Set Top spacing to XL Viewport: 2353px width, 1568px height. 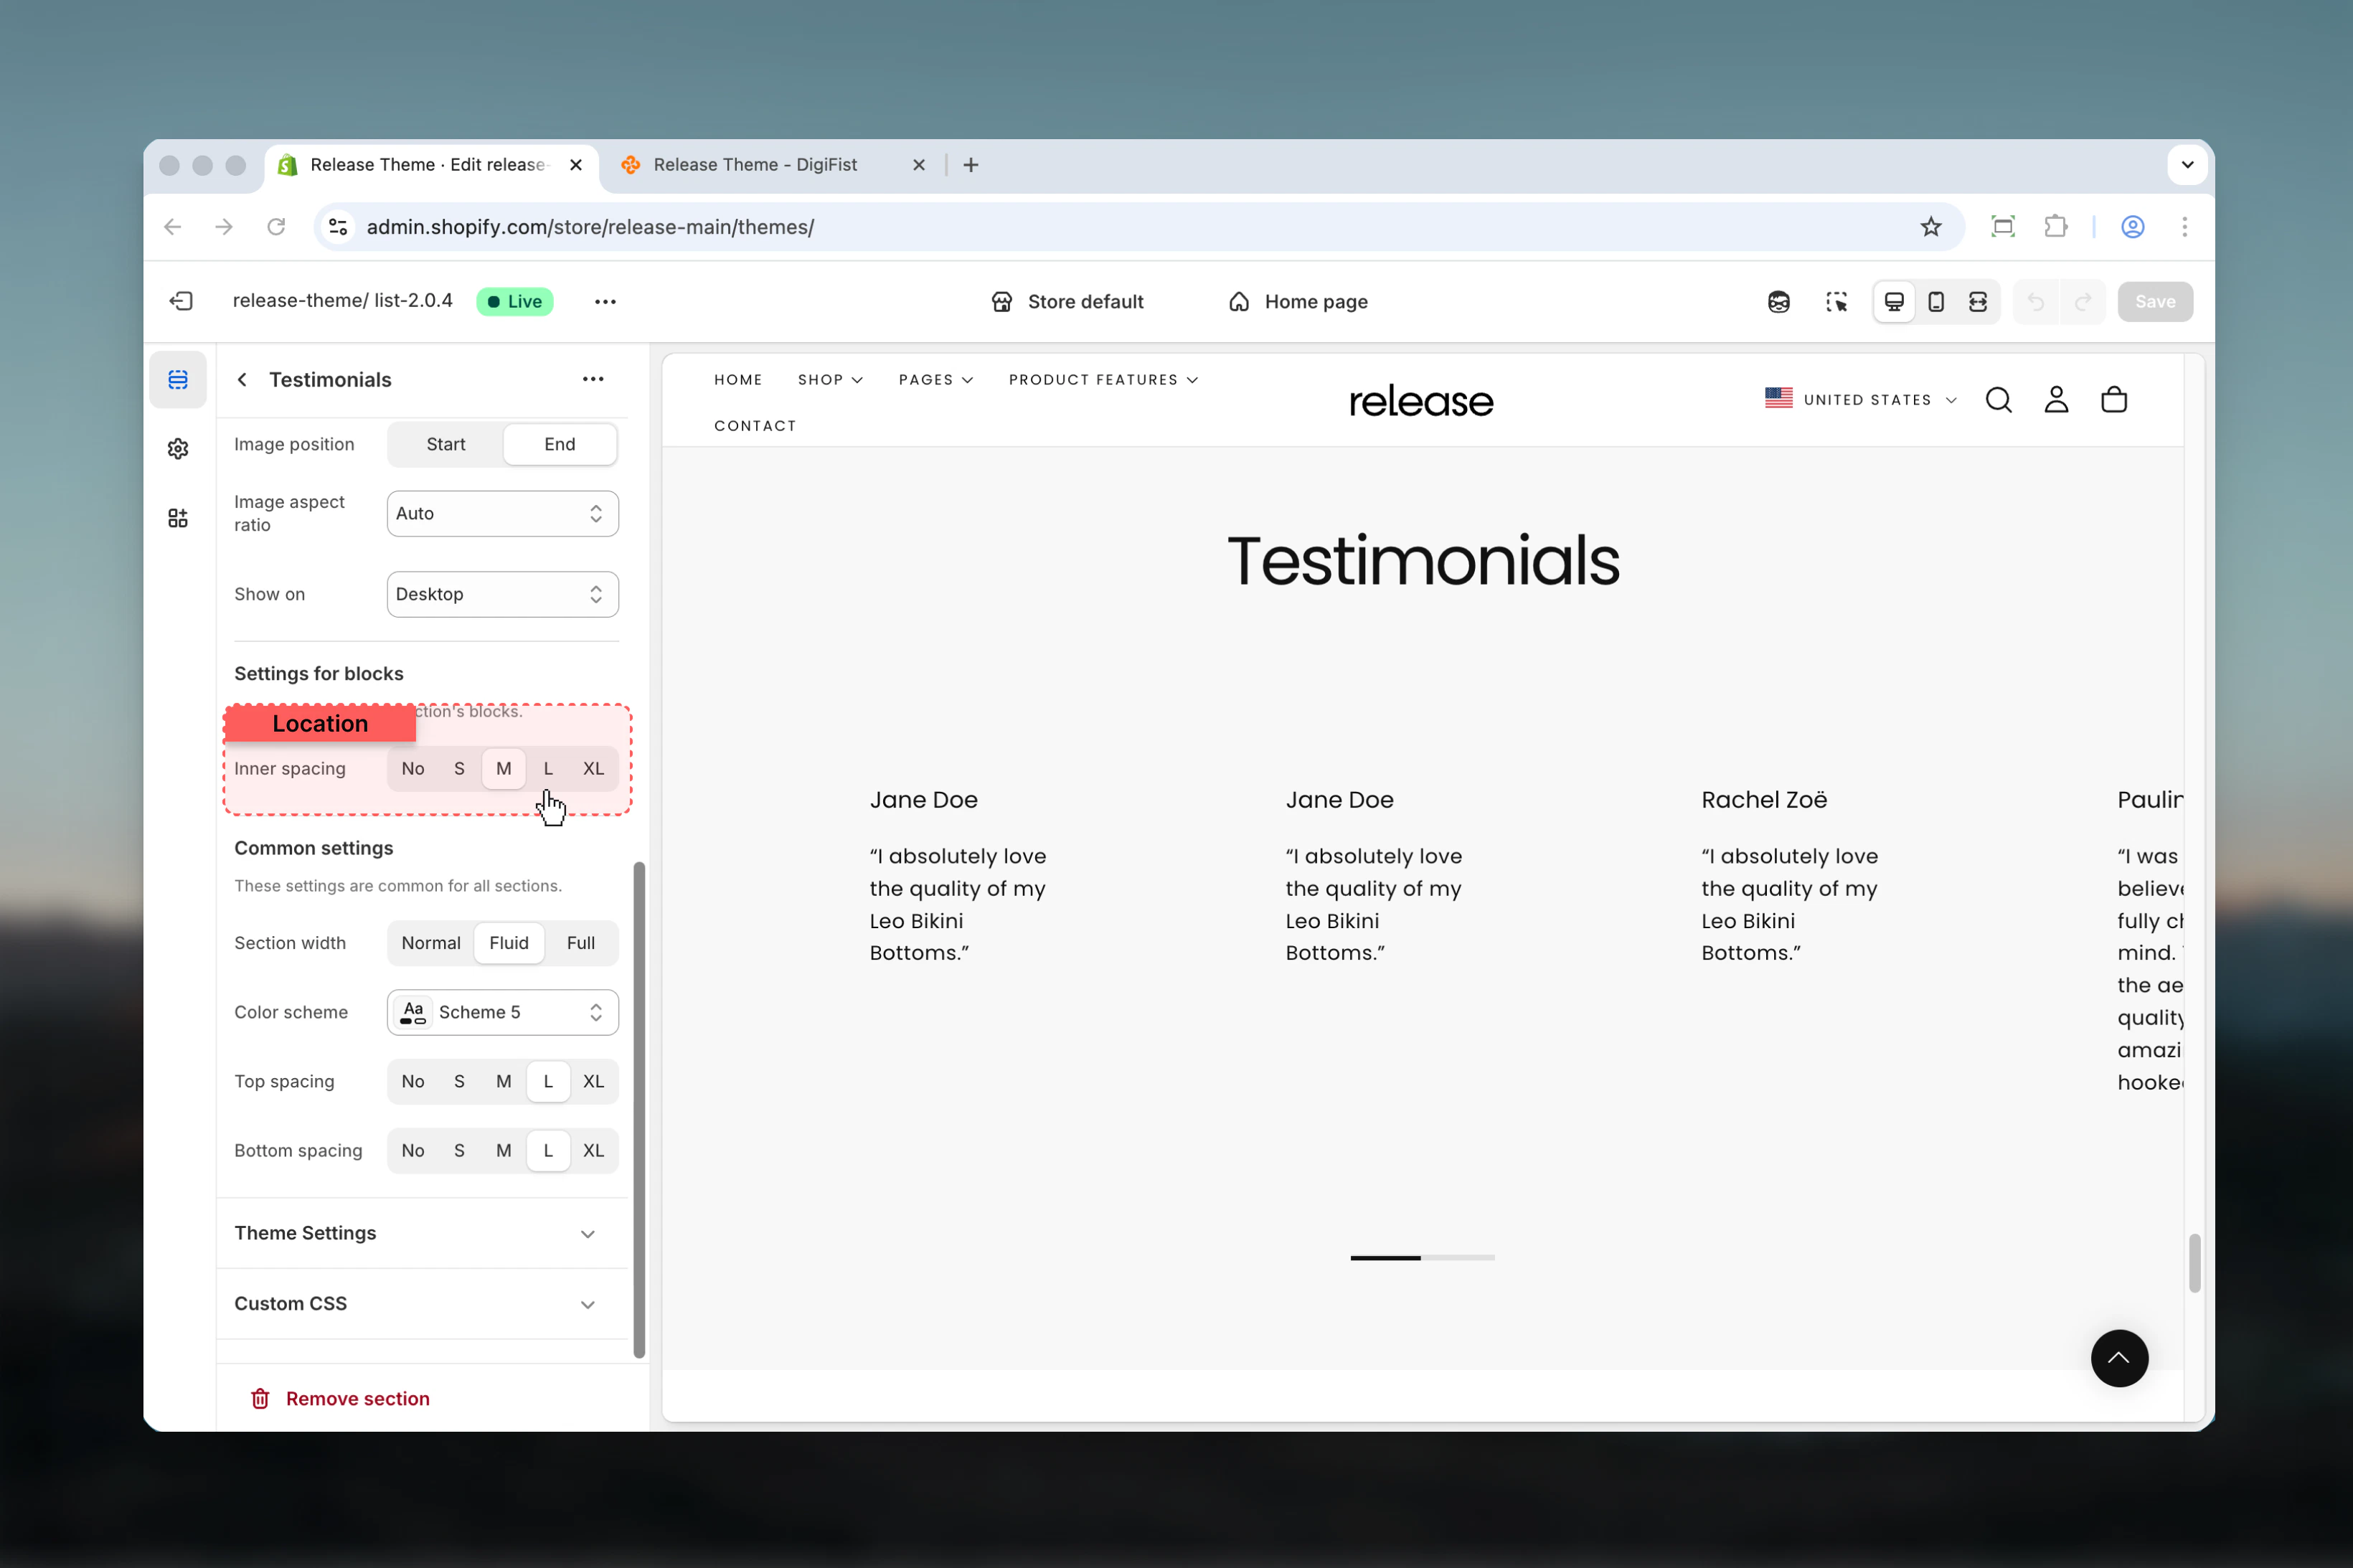pyautogui.click(x=593, y=1082)
